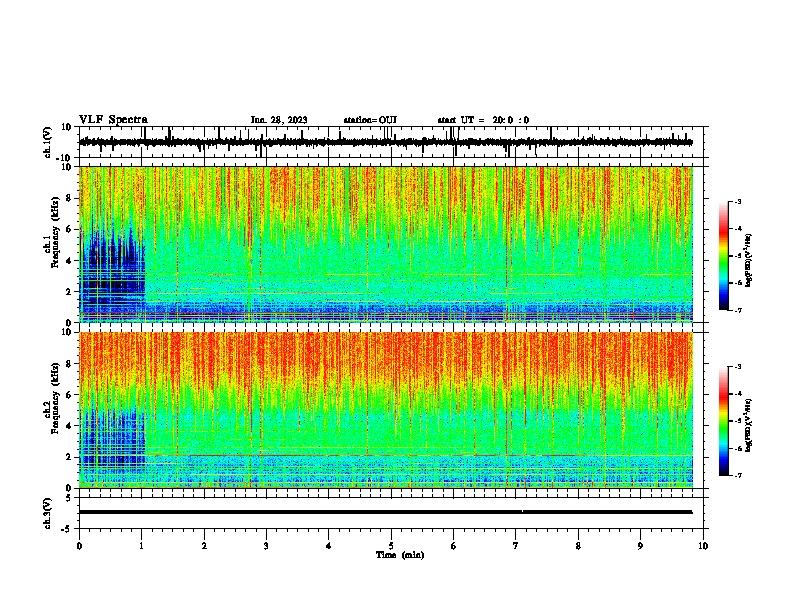Click the time axis tick label "4"
Viewport: 792px width, 612px height.
[329, 546]
